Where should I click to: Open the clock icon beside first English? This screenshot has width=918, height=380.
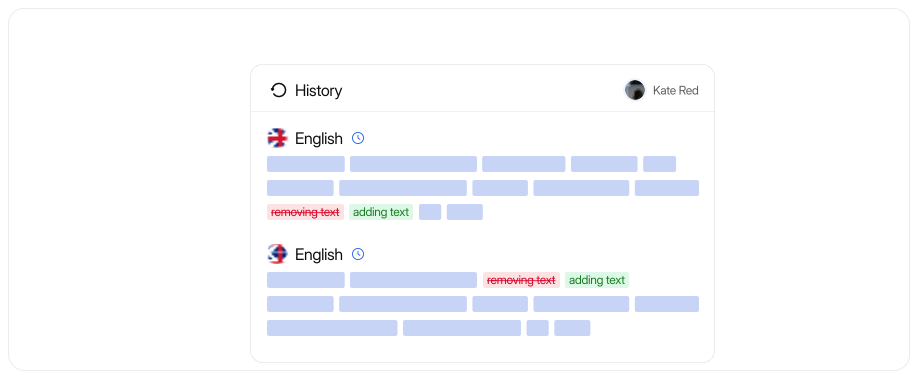358,138
